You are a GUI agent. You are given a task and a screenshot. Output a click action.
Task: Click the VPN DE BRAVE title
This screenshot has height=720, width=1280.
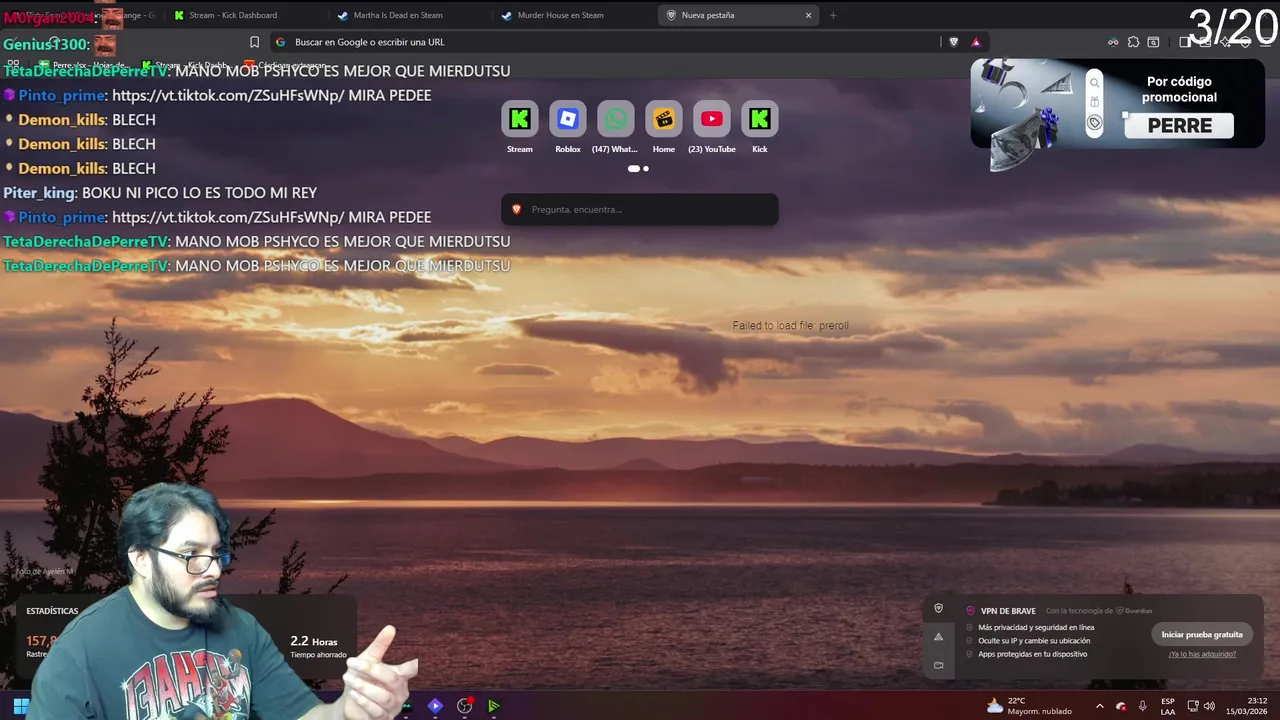(1008, 611)
